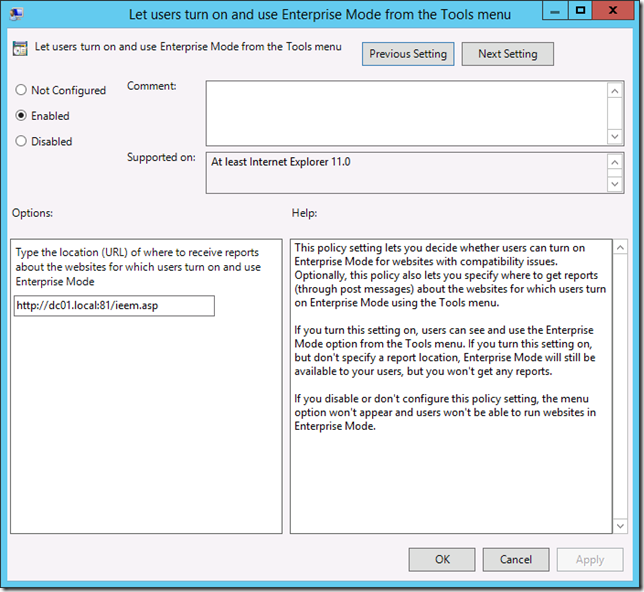Image resolution: width=644 pixels, height=592 pixels.
Task: Click up arrow in Supported on box
Action: (615, 160)
